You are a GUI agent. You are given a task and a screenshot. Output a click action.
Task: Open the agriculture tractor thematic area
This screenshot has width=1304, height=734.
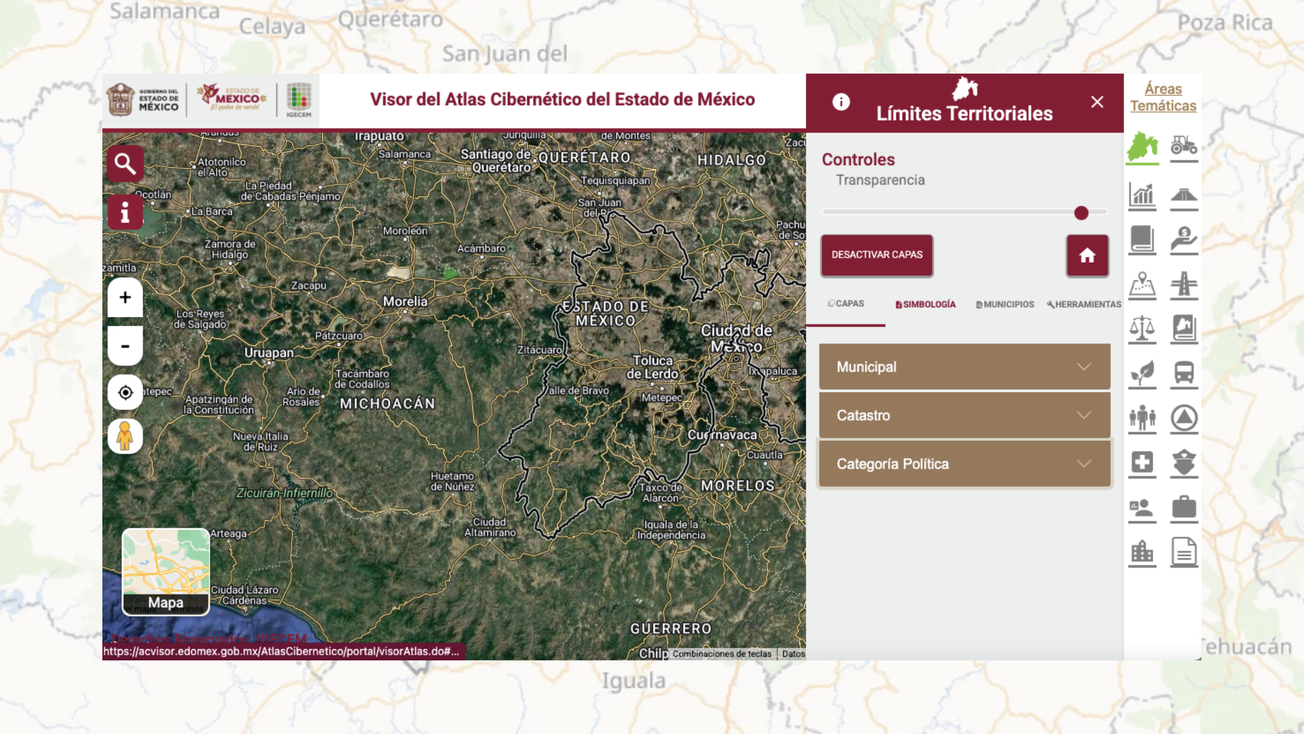click(1184, 145)
